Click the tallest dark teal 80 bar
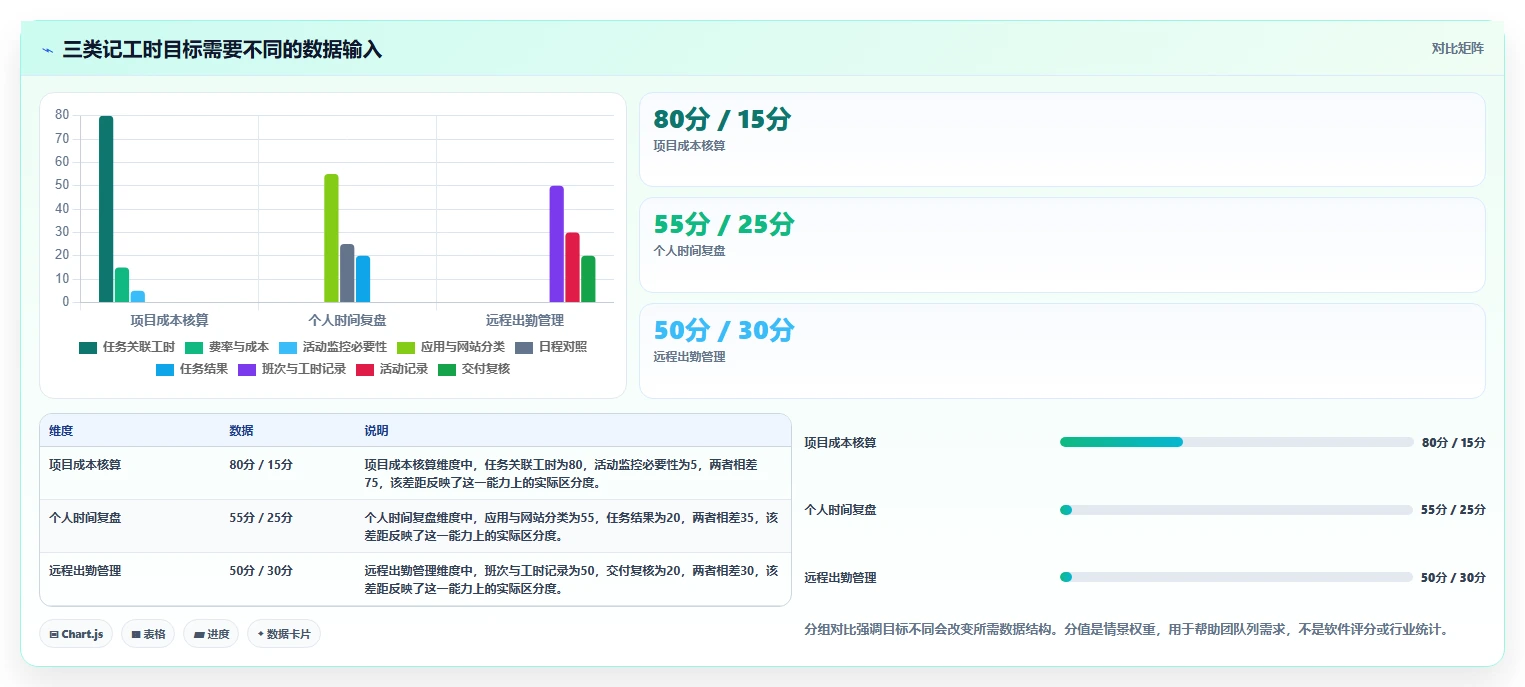1525x687 pixels. [106, 209]
